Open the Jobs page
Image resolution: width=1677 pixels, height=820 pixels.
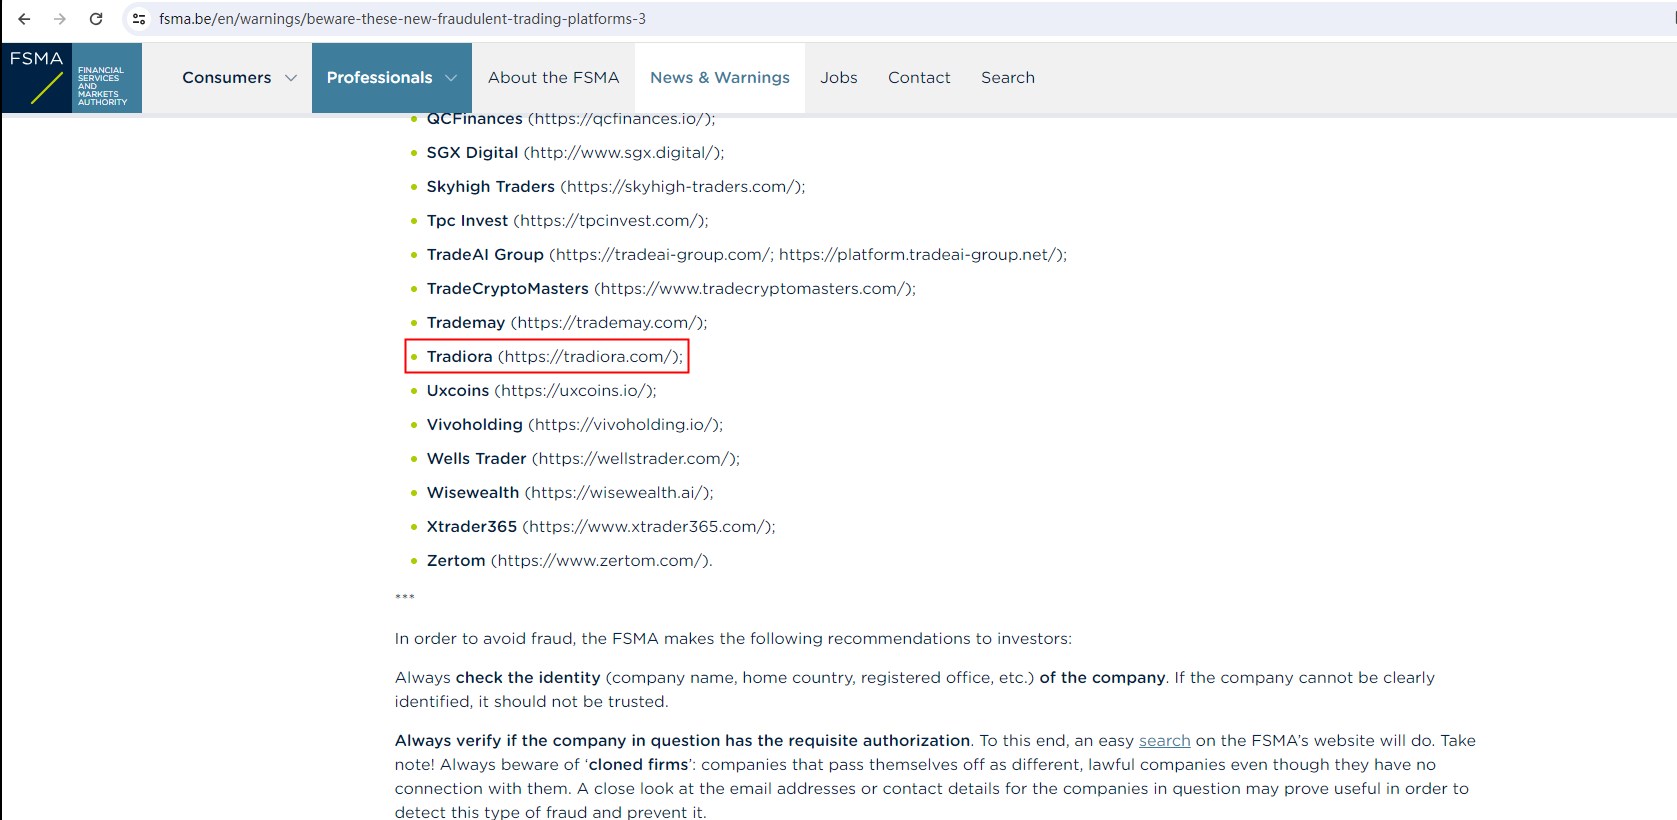tap(838, 78)
